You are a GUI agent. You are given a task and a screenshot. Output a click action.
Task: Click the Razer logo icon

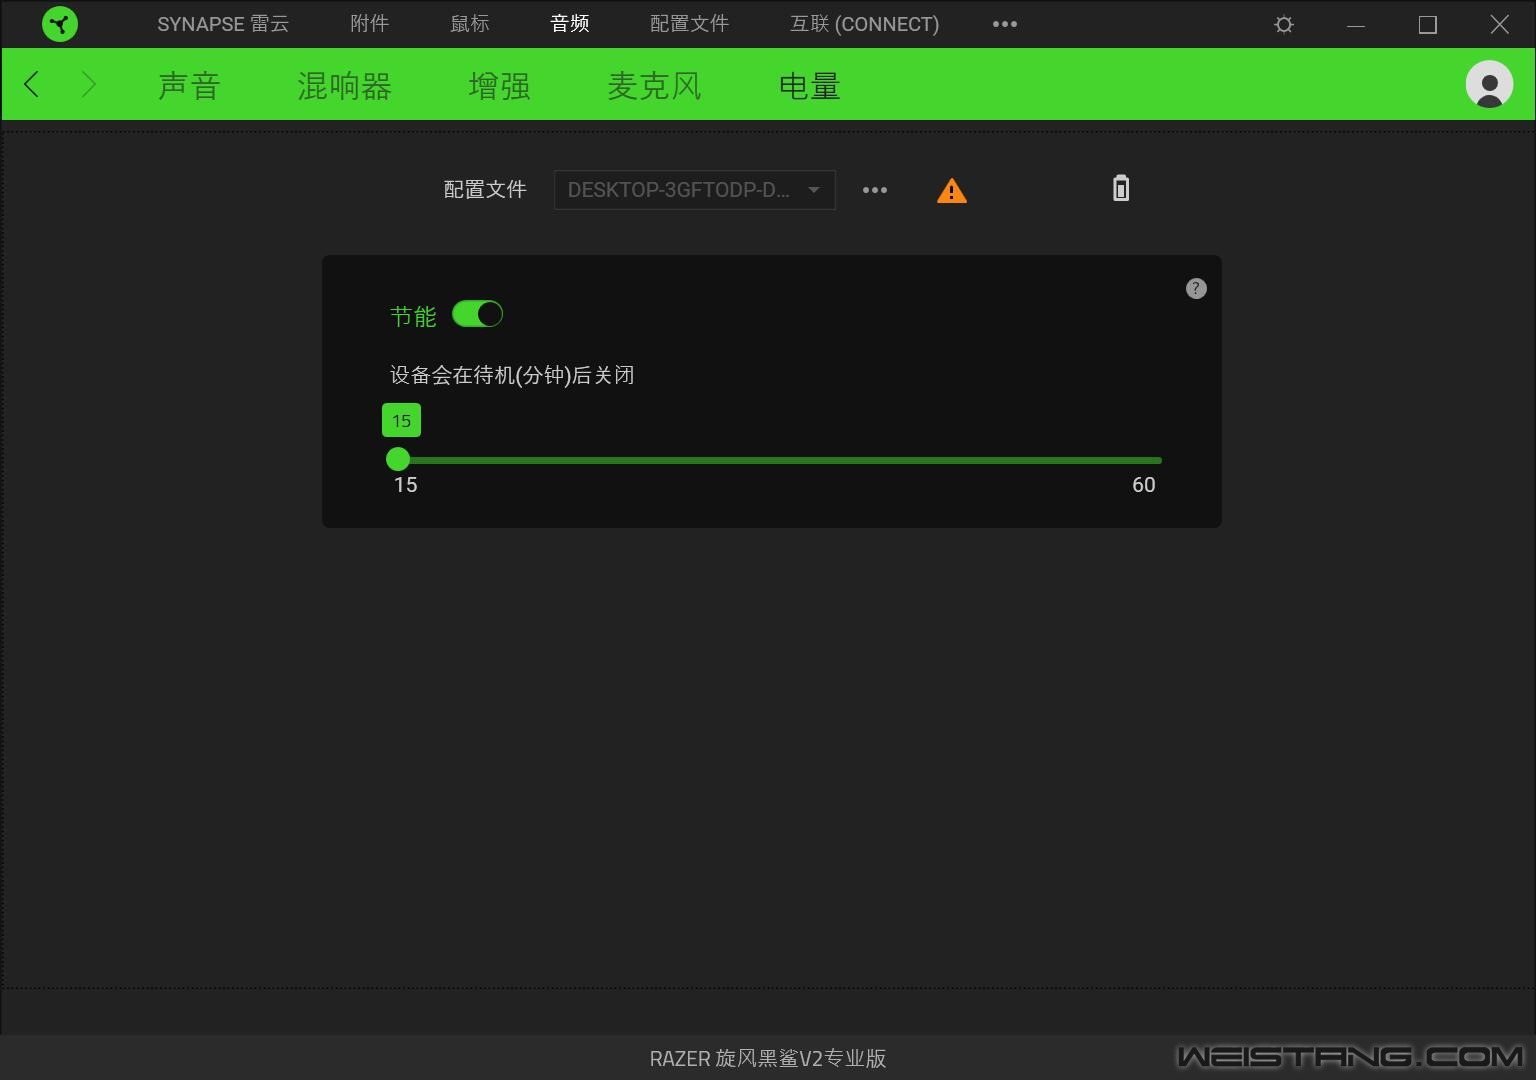(x=60, y=24)
